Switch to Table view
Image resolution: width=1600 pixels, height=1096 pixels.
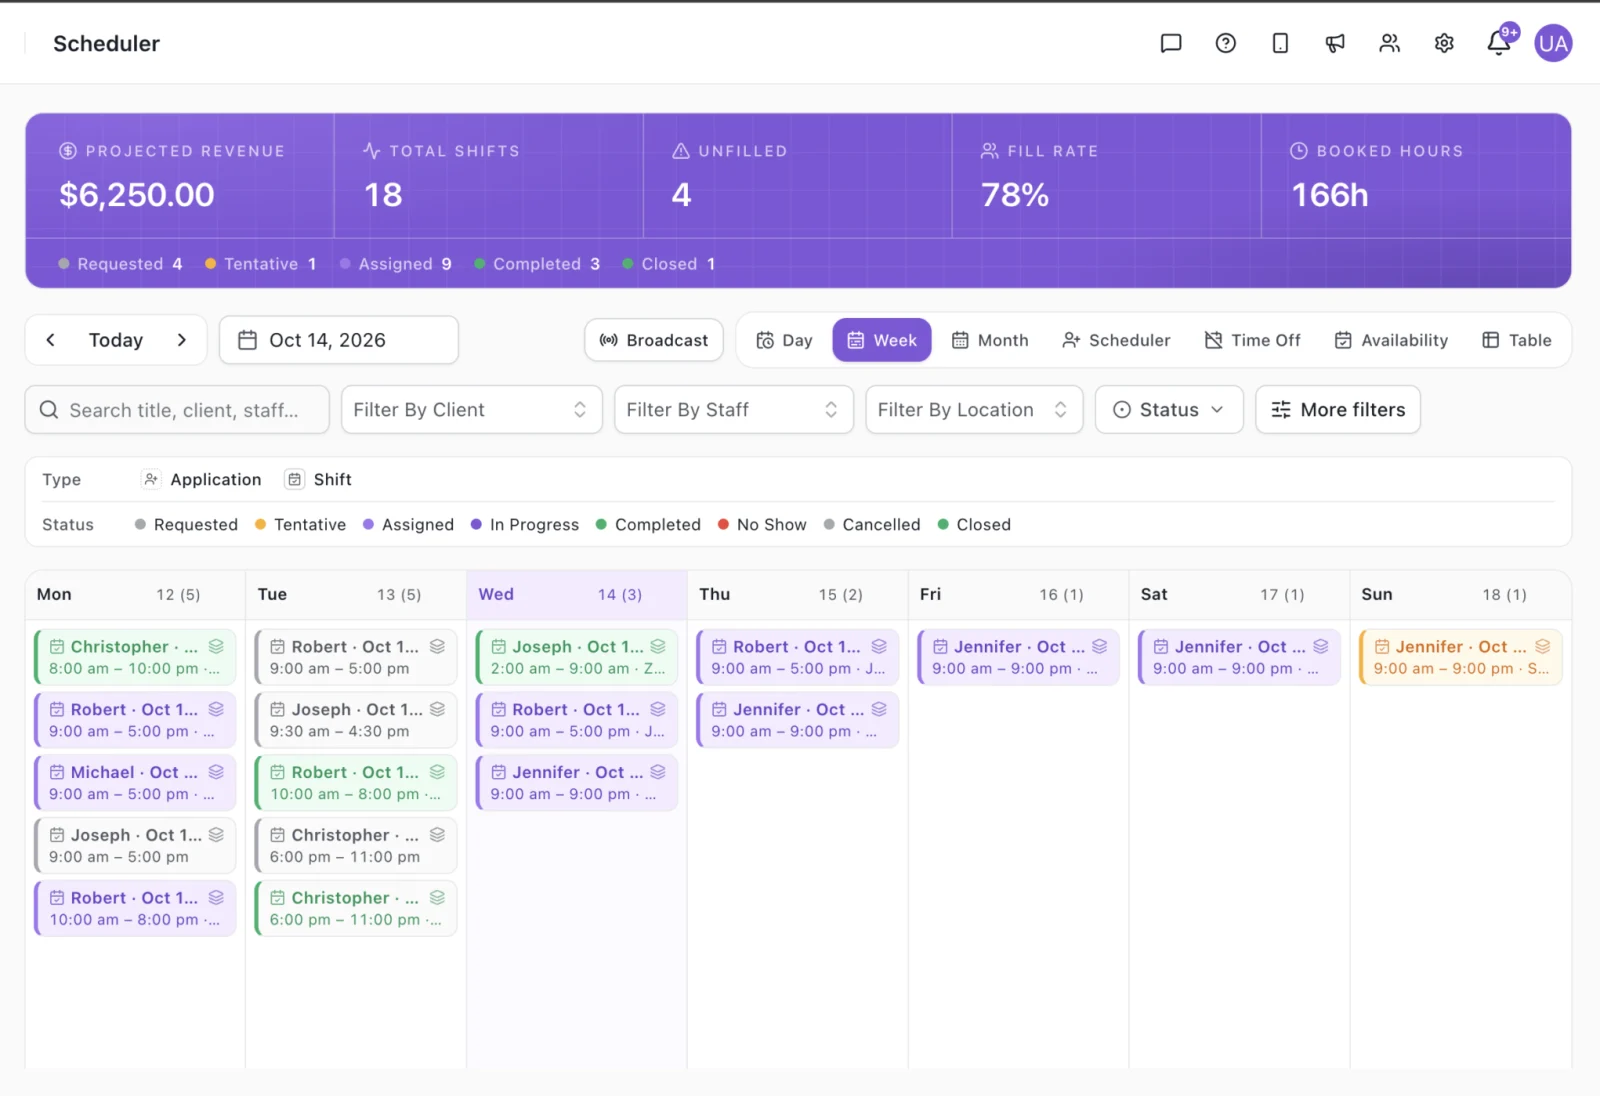(1516, 340)
